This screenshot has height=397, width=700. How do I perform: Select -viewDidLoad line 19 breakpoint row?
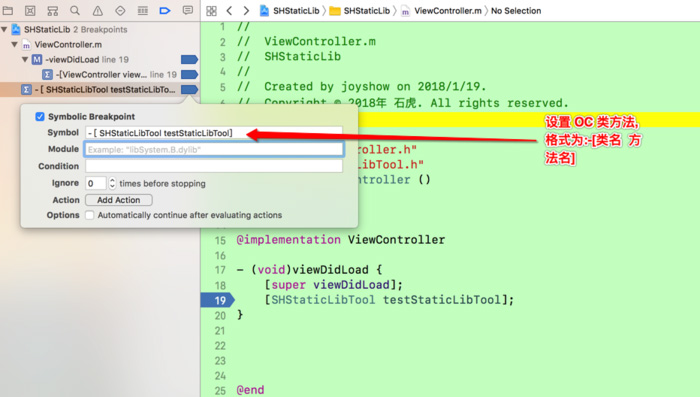100,59
